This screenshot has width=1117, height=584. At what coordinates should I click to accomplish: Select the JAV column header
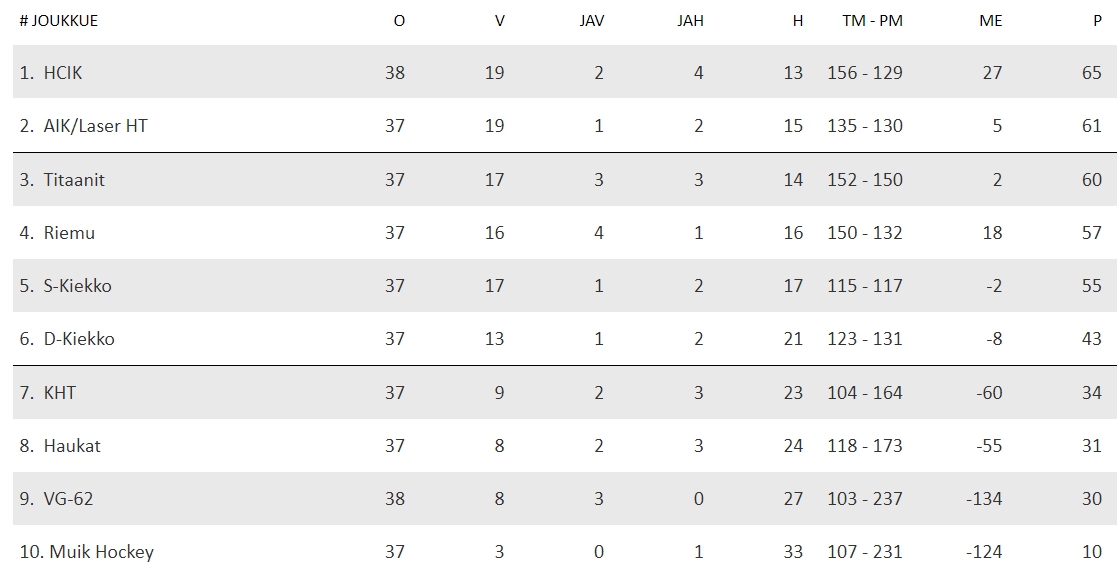[591, 21]
